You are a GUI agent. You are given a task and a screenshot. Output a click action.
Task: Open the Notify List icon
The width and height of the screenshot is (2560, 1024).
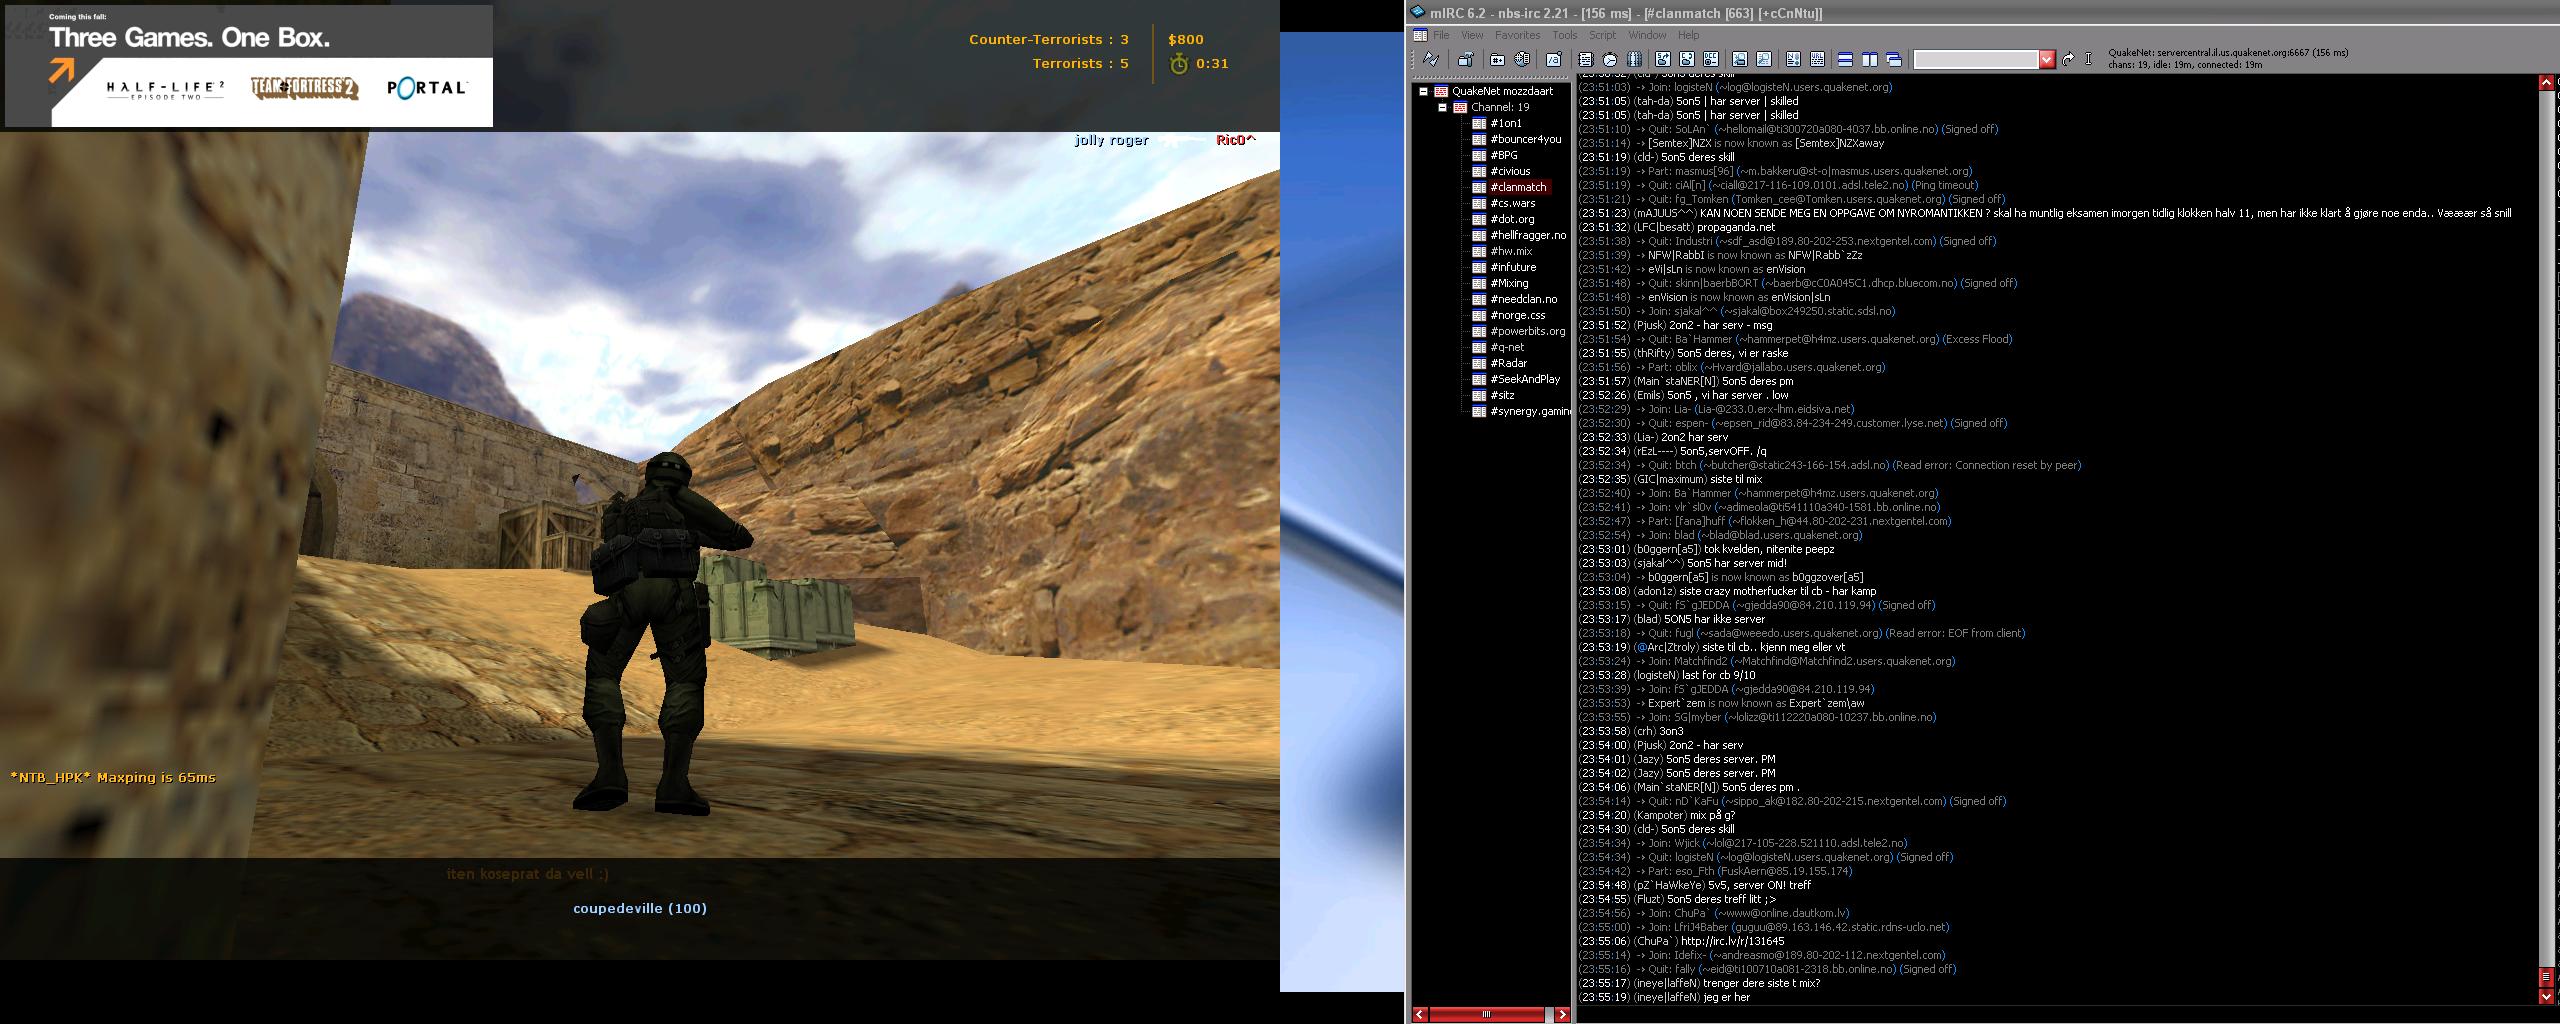click(x=1793, y=59)
